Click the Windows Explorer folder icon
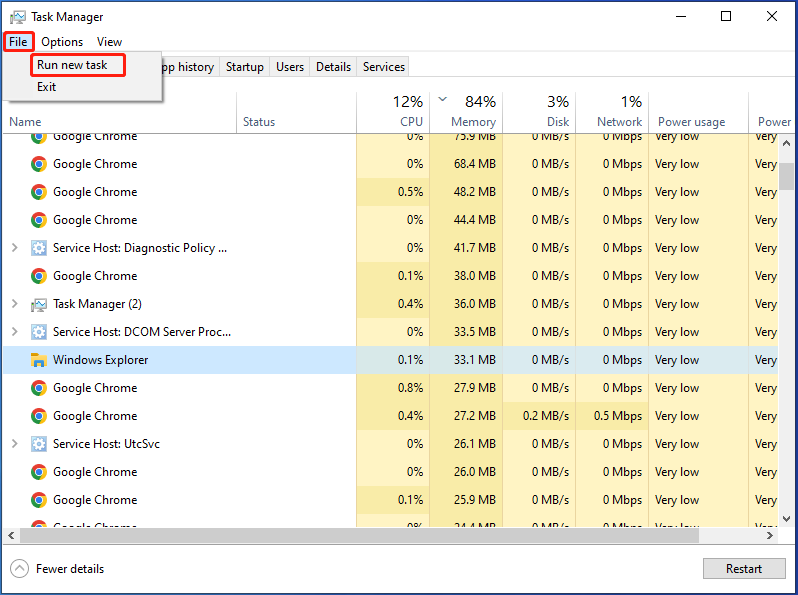 point(39,360)
